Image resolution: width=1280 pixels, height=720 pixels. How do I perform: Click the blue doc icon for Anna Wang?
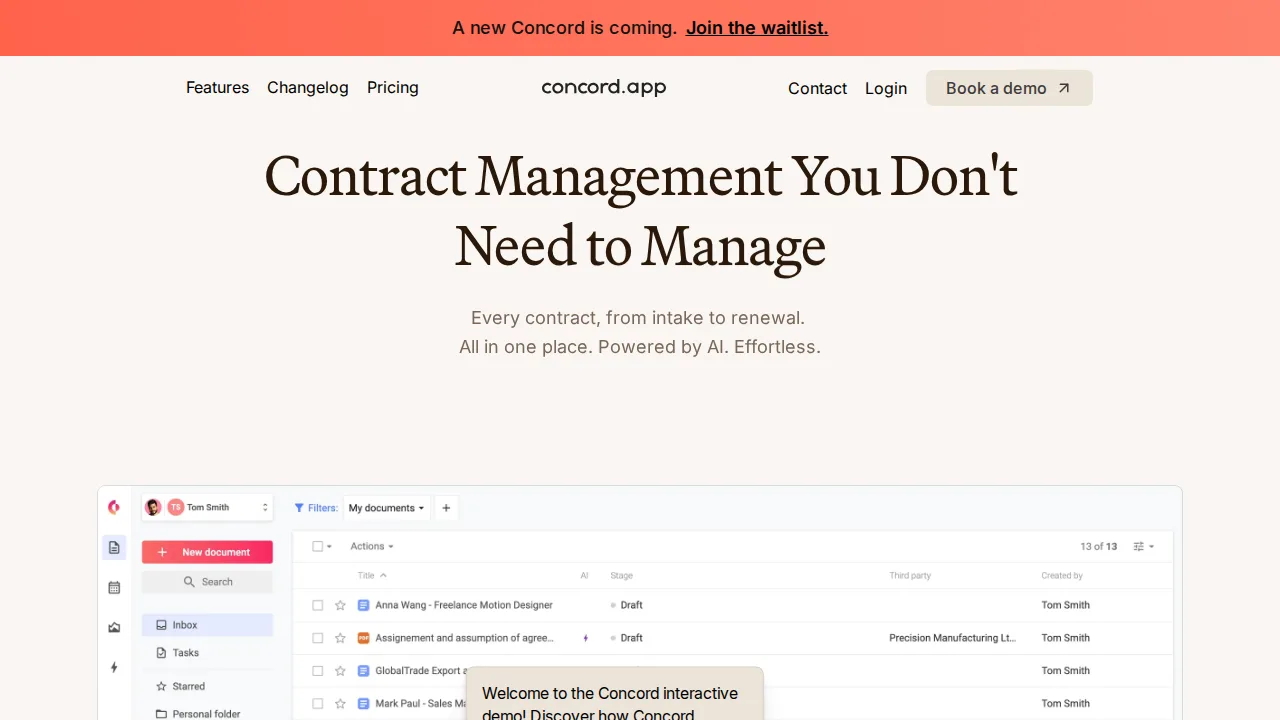coord(364,605)
